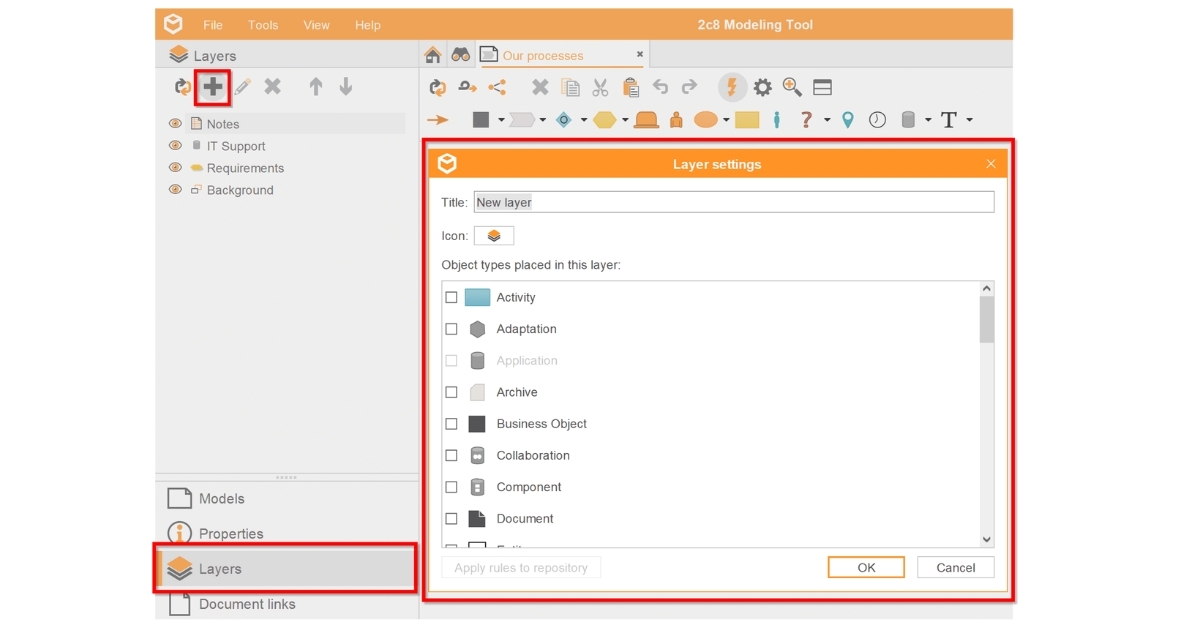1200x628 pixels.
Task: Open the Document links panel tab
Action: click(x=286, y=604)
